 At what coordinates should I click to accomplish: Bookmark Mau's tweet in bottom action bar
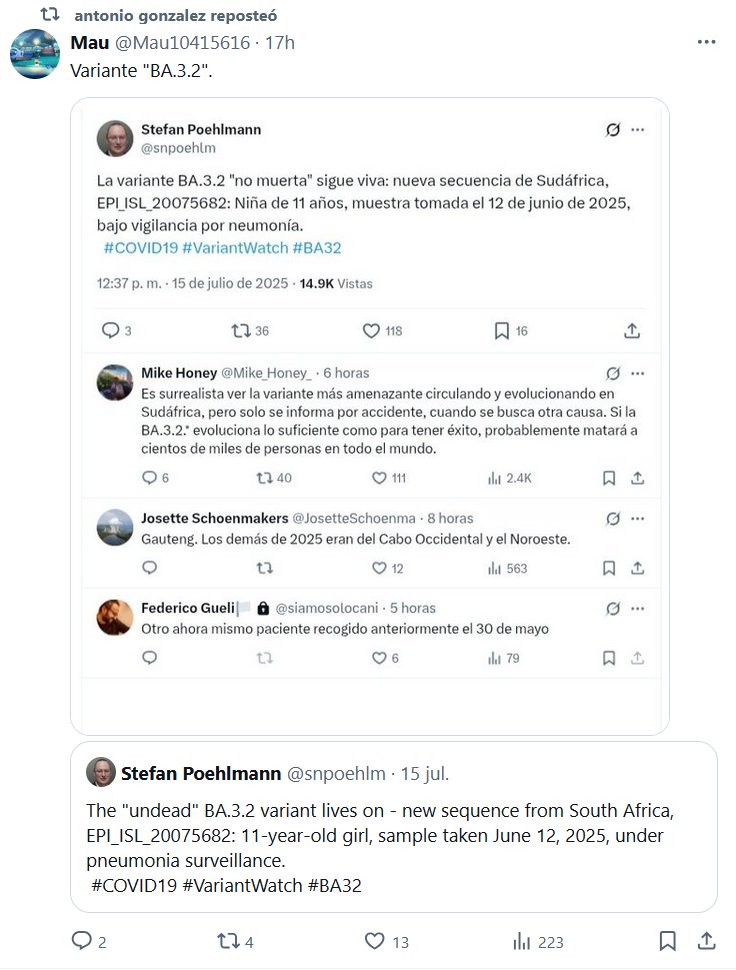click(668, 941)
